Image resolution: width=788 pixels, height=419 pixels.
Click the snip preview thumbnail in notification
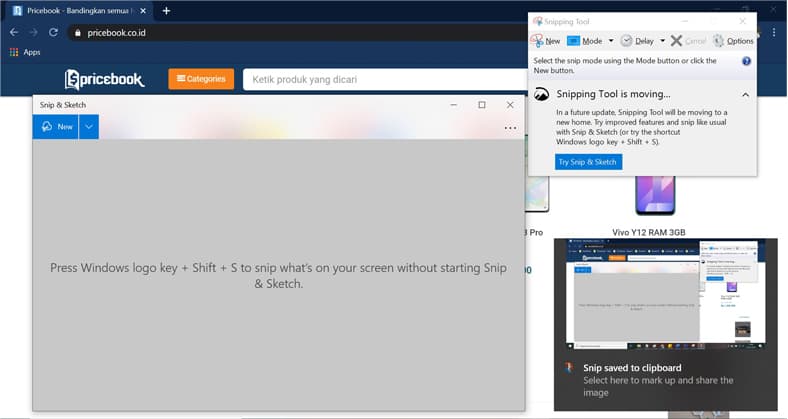click(x=666, y=294)
